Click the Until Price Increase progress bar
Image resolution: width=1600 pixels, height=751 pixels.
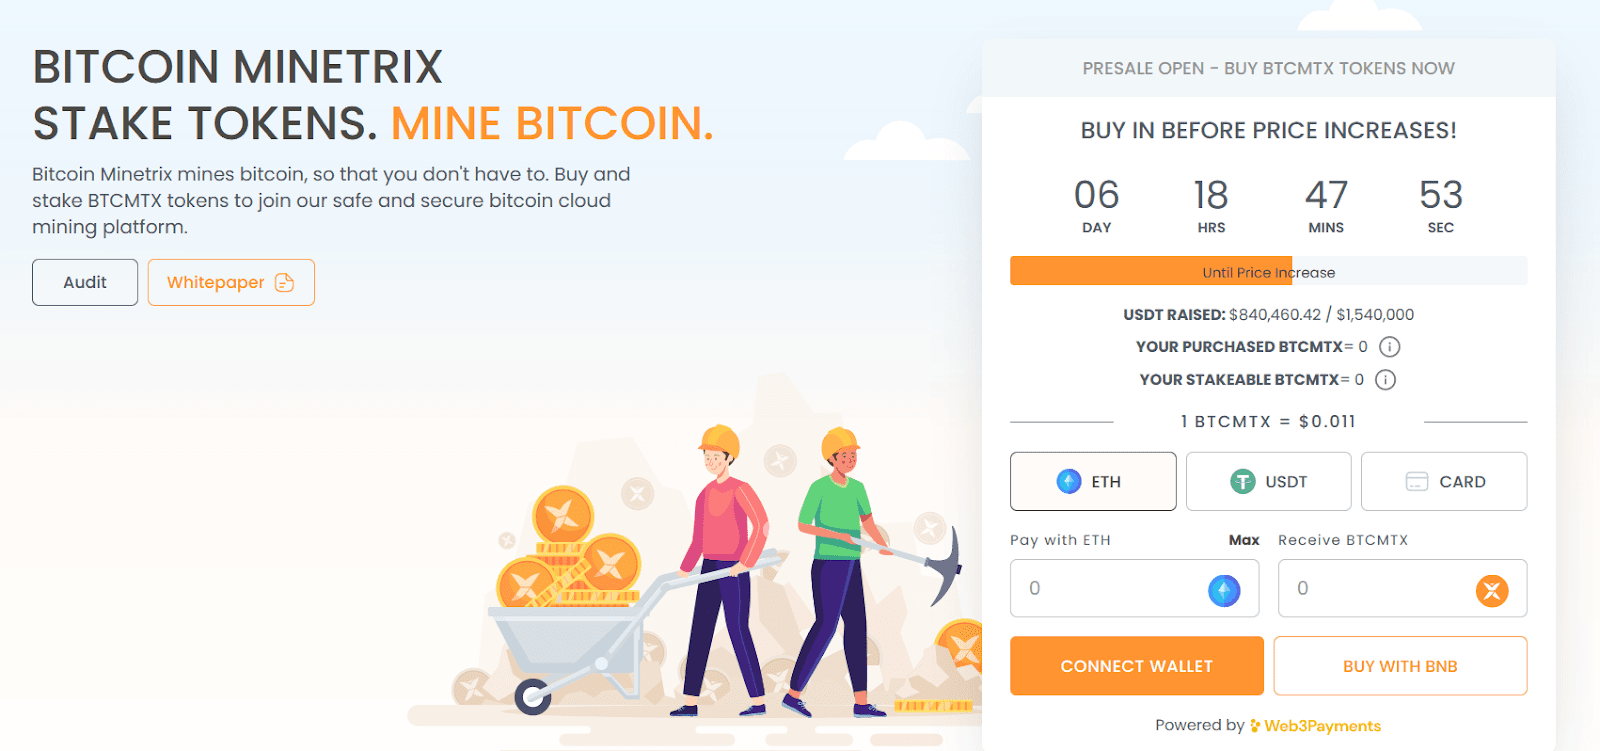[x=1269, y=271]
